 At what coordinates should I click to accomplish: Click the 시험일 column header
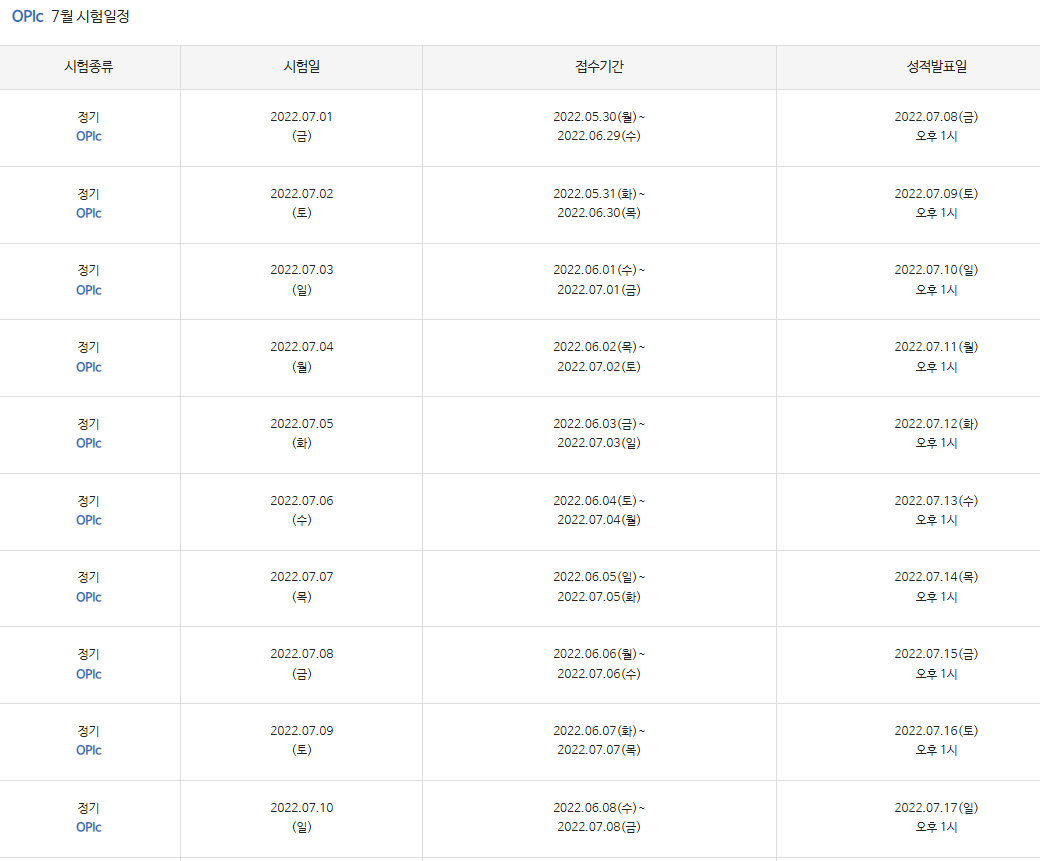302,66
